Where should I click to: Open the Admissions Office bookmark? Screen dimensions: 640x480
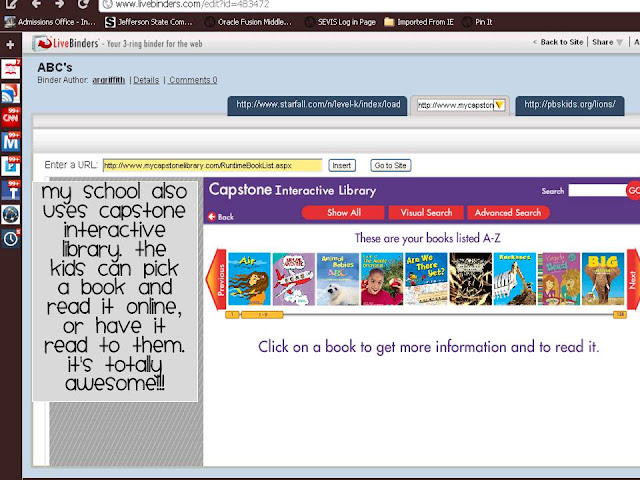click(x=50, y=22)
